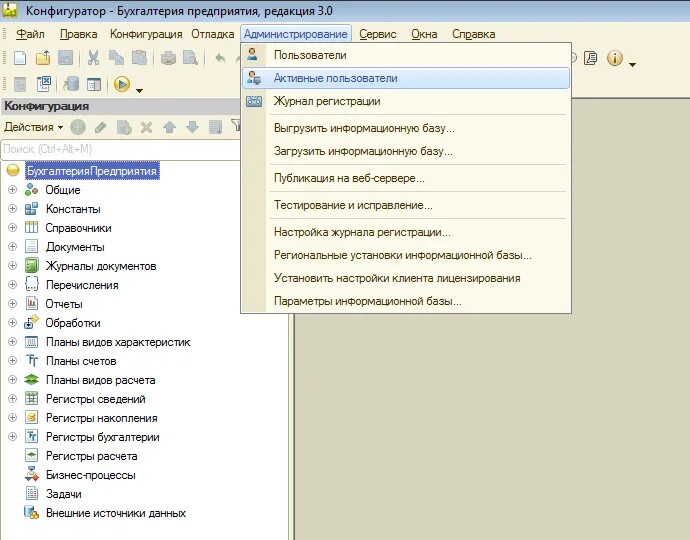Image resolution: width=690 pixels, height=540 pixels.
Task: Click the Copy-add icon in Конфигурация panel
Action: 124,127
